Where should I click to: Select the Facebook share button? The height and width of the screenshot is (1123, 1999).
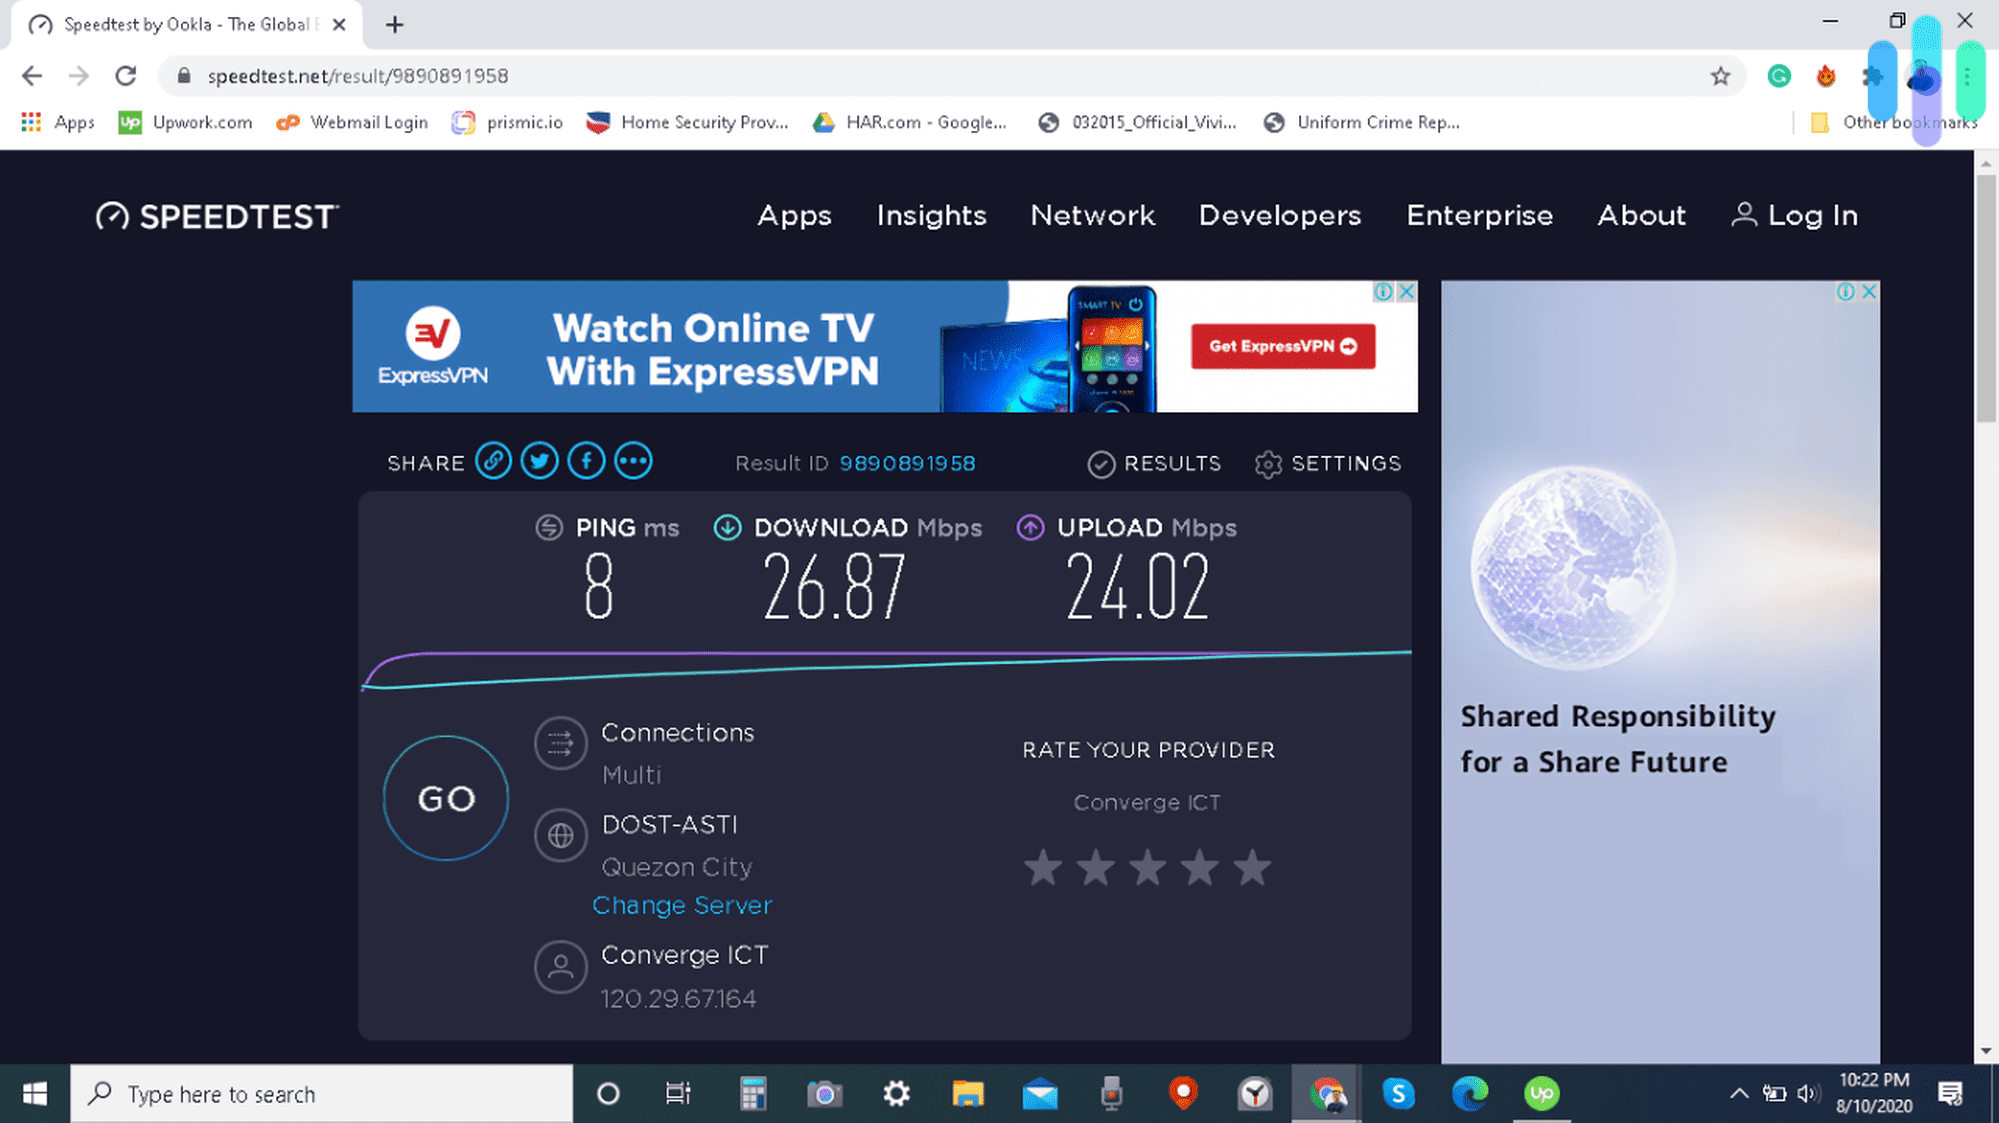tap(585, 461)
